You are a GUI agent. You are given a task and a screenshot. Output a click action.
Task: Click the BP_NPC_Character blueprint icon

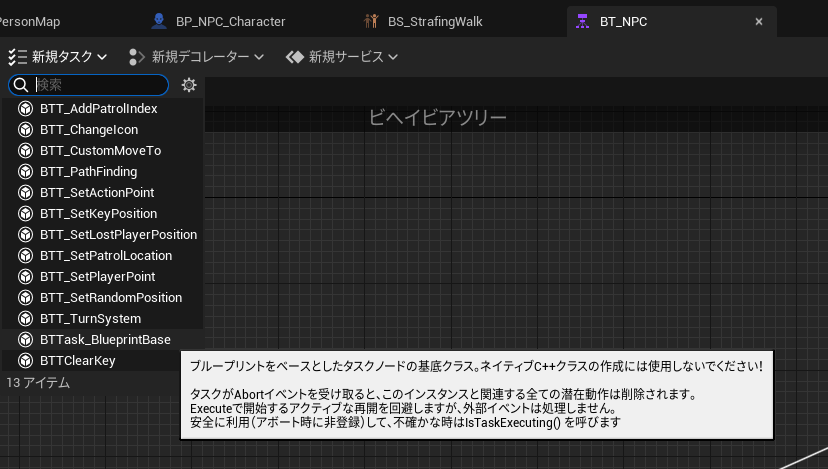coord(158,21)
